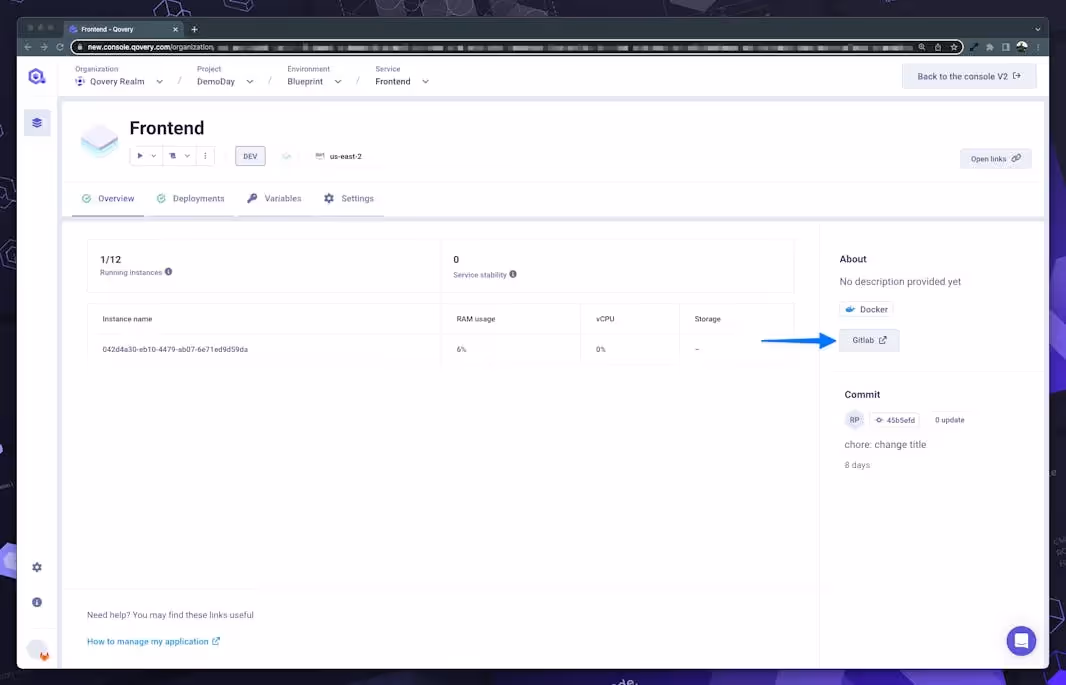Reload the page with the refresh icon
This screenshot has height=685, width=1066.
pos(60,47)
